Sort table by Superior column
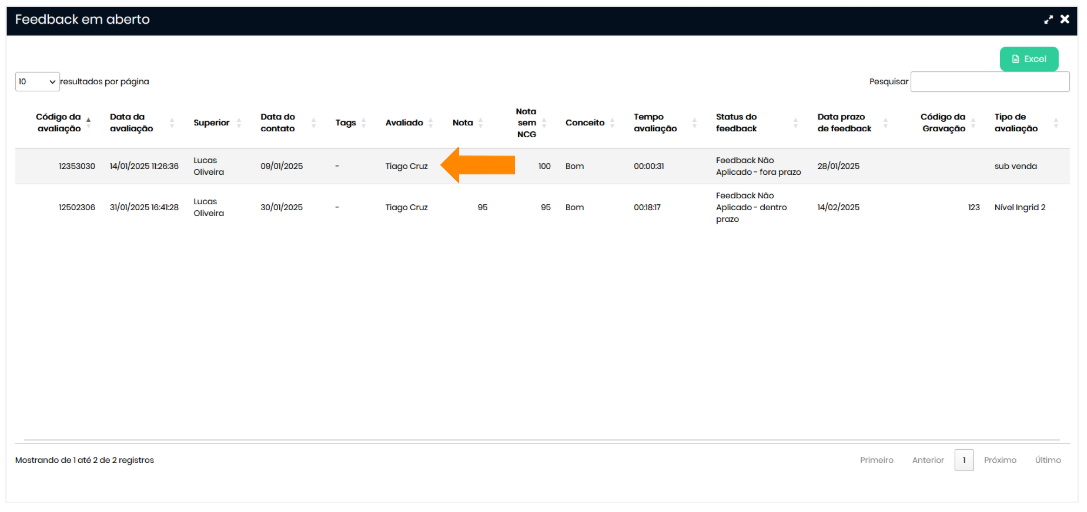 pos(212,123)
